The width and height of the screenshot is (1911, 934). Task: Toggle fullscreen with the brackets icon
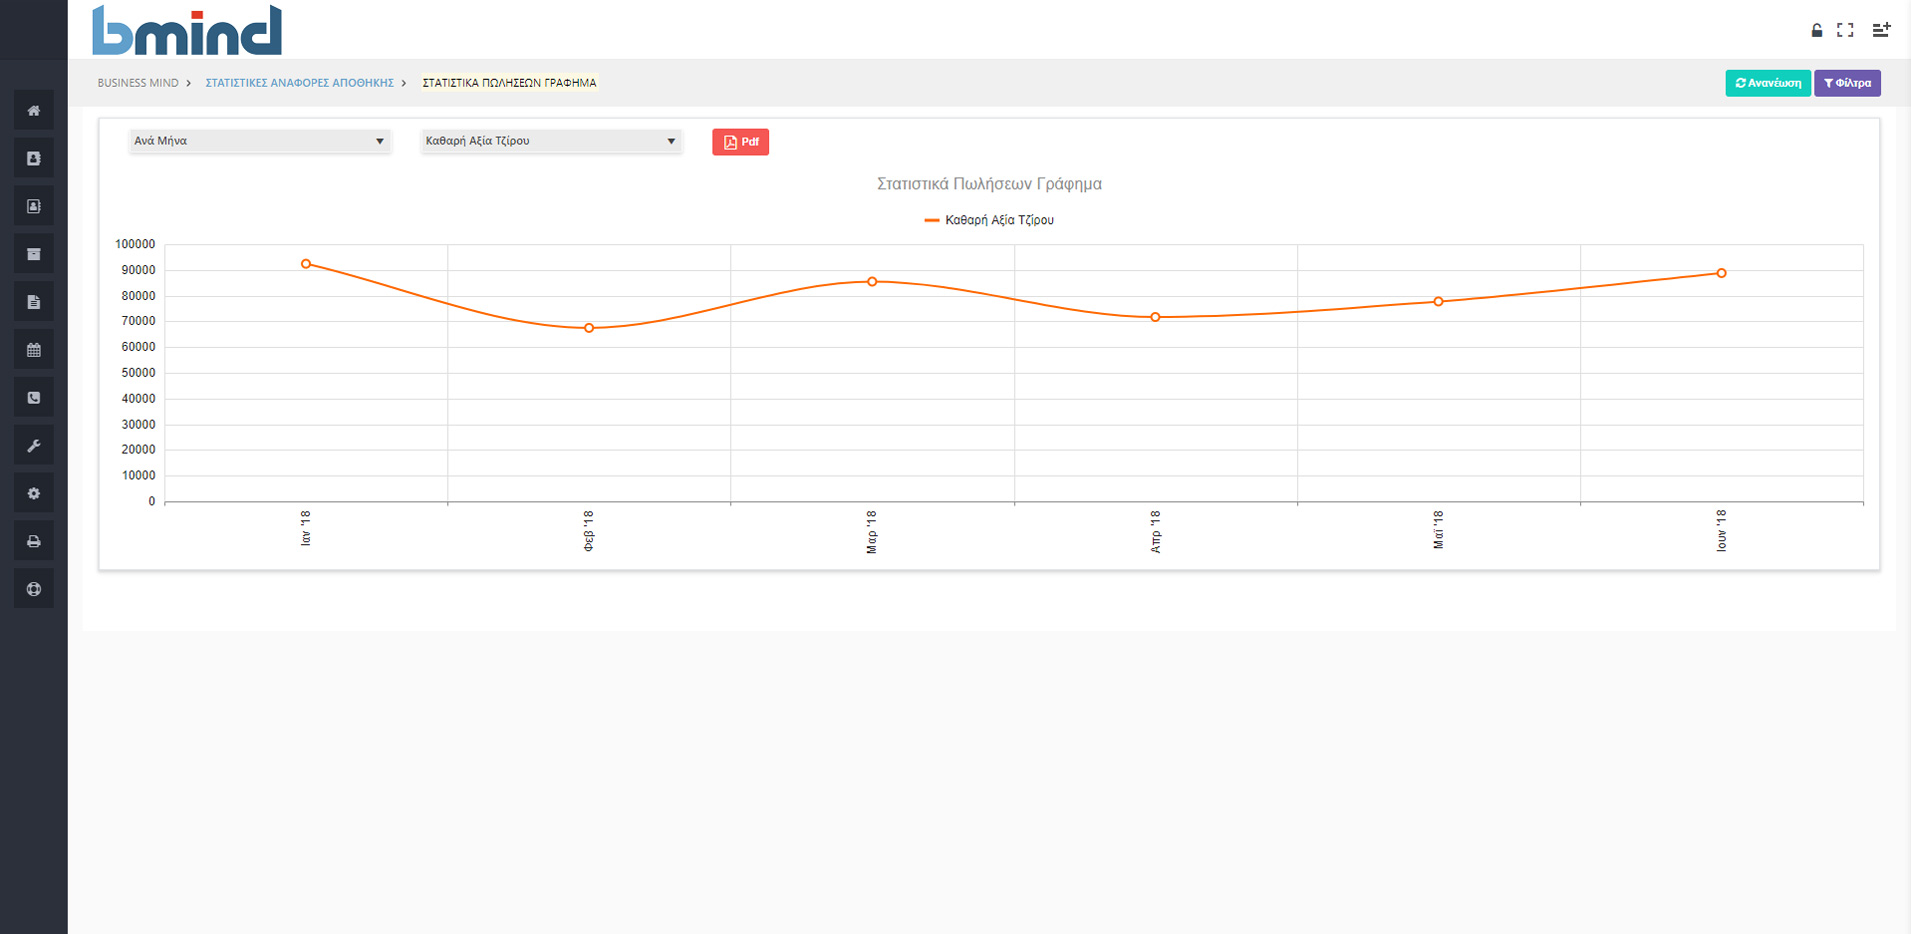coord(1845,30)
